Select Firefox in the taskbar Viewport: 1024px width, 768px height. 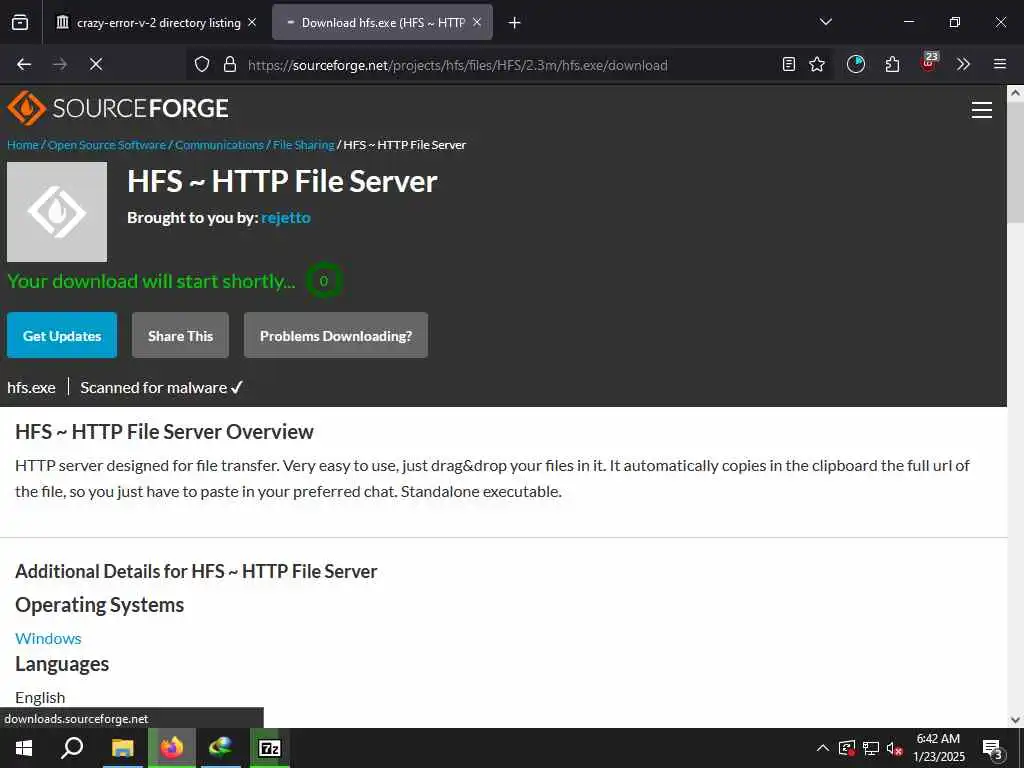[x=172, y=748]
